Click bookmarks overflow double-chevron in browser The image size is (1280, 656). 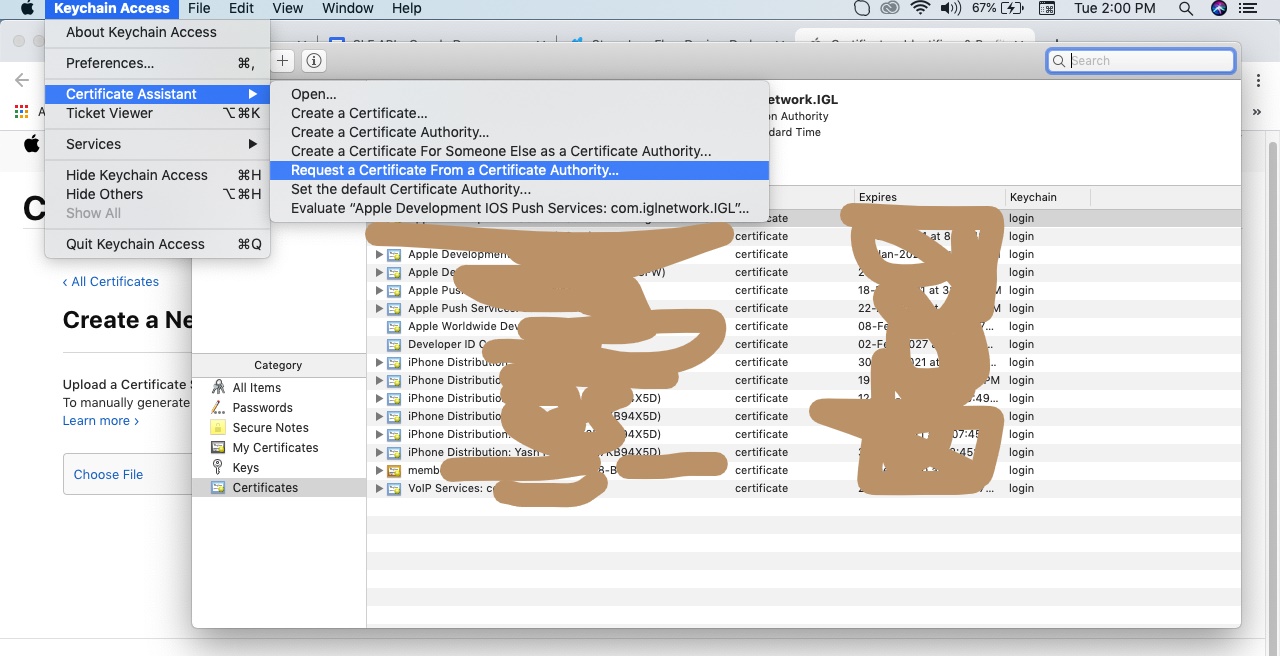[x=1258, y=112]
